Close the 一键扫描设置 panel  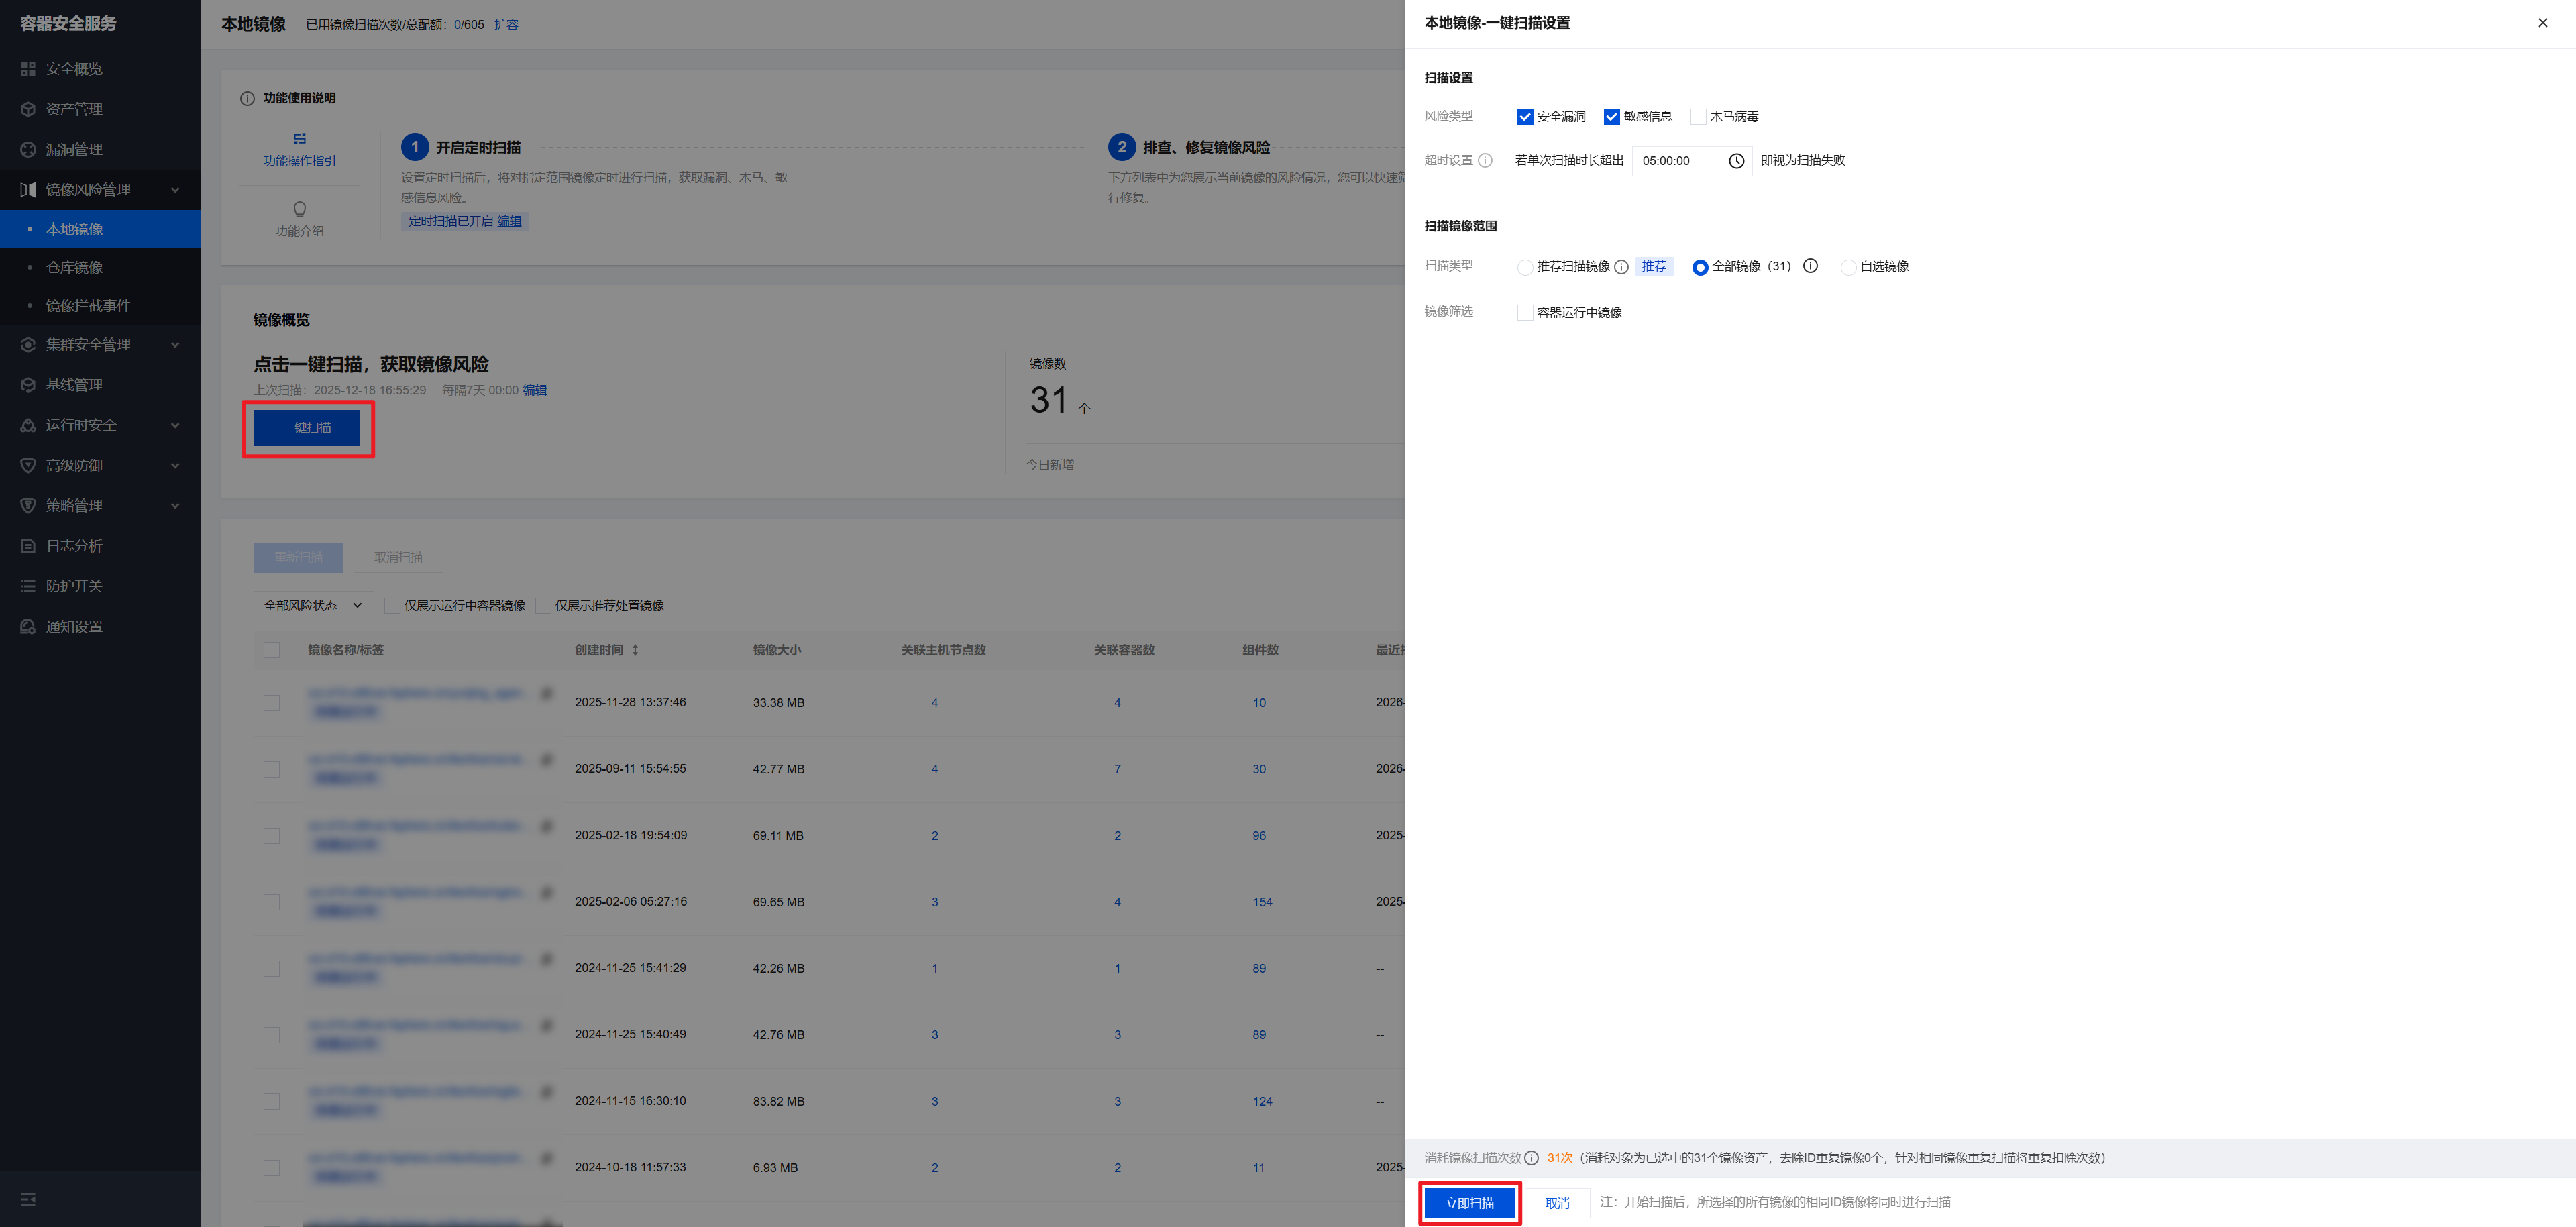point(2542,23)
